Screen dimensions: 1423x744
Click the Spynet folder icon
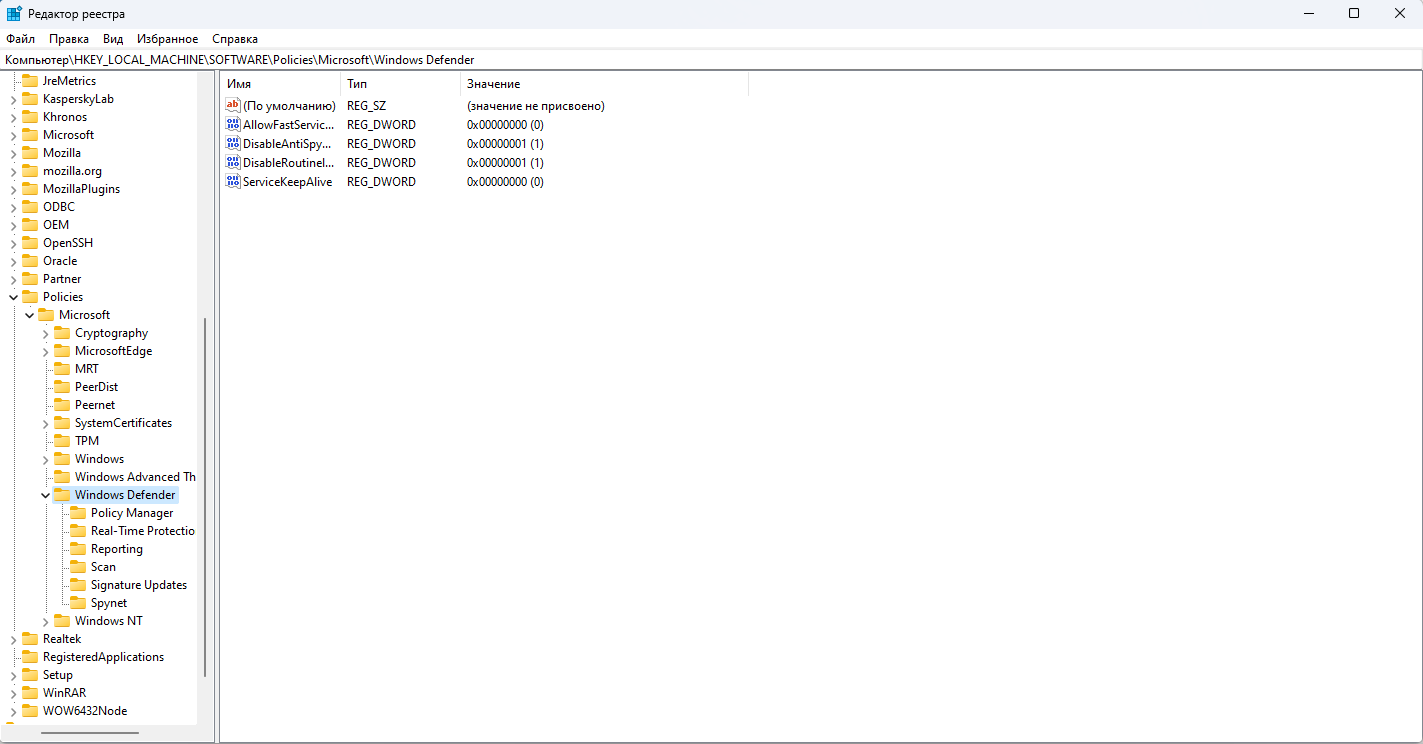77,602
